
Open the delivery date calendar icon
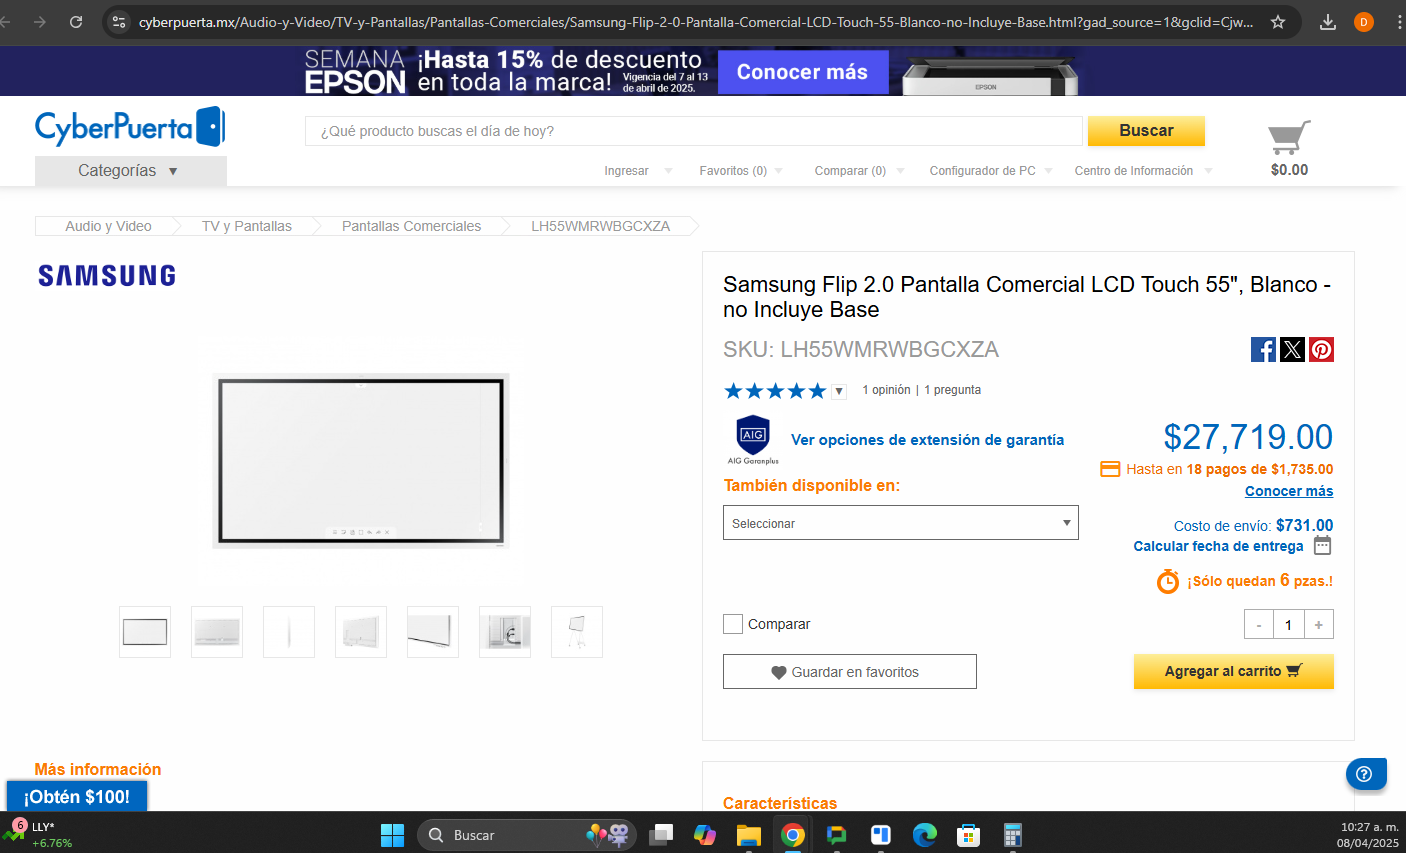coord(1322,545)
